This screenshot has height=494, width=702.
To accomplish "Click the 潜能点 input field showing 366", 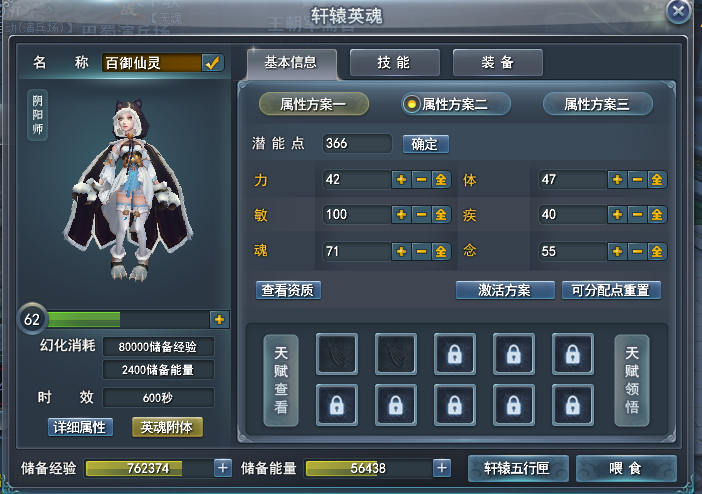I will (357, 143).
